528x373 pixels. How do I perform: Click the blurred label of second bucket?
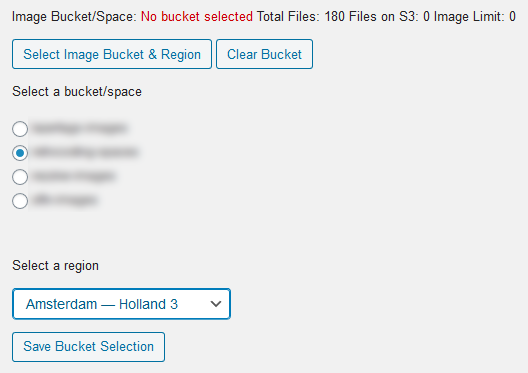pyautogui.click(x=86, y=152)
